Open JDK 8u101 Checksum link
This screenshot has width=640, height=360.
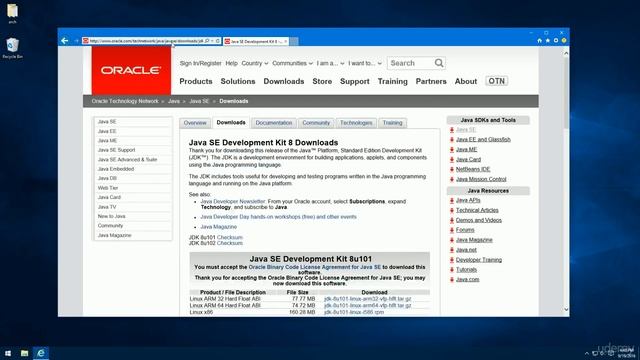tap(230, 237)
